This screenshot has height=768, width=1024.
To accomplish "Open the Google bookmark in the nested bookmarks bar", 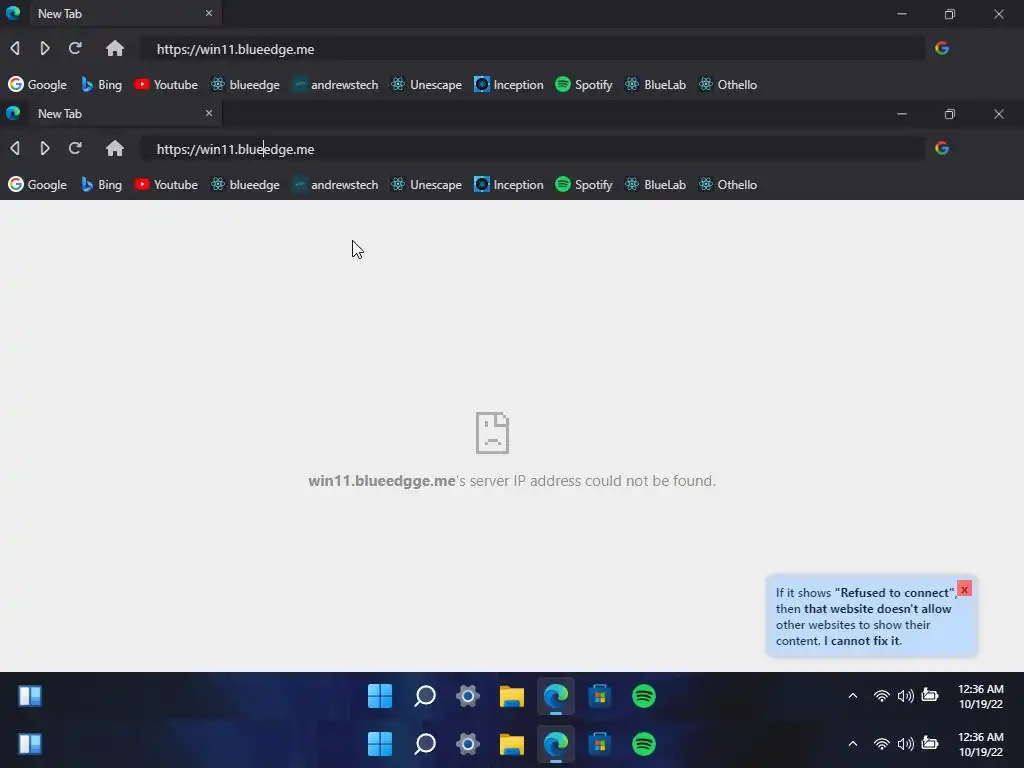I will tap(38, 184).
